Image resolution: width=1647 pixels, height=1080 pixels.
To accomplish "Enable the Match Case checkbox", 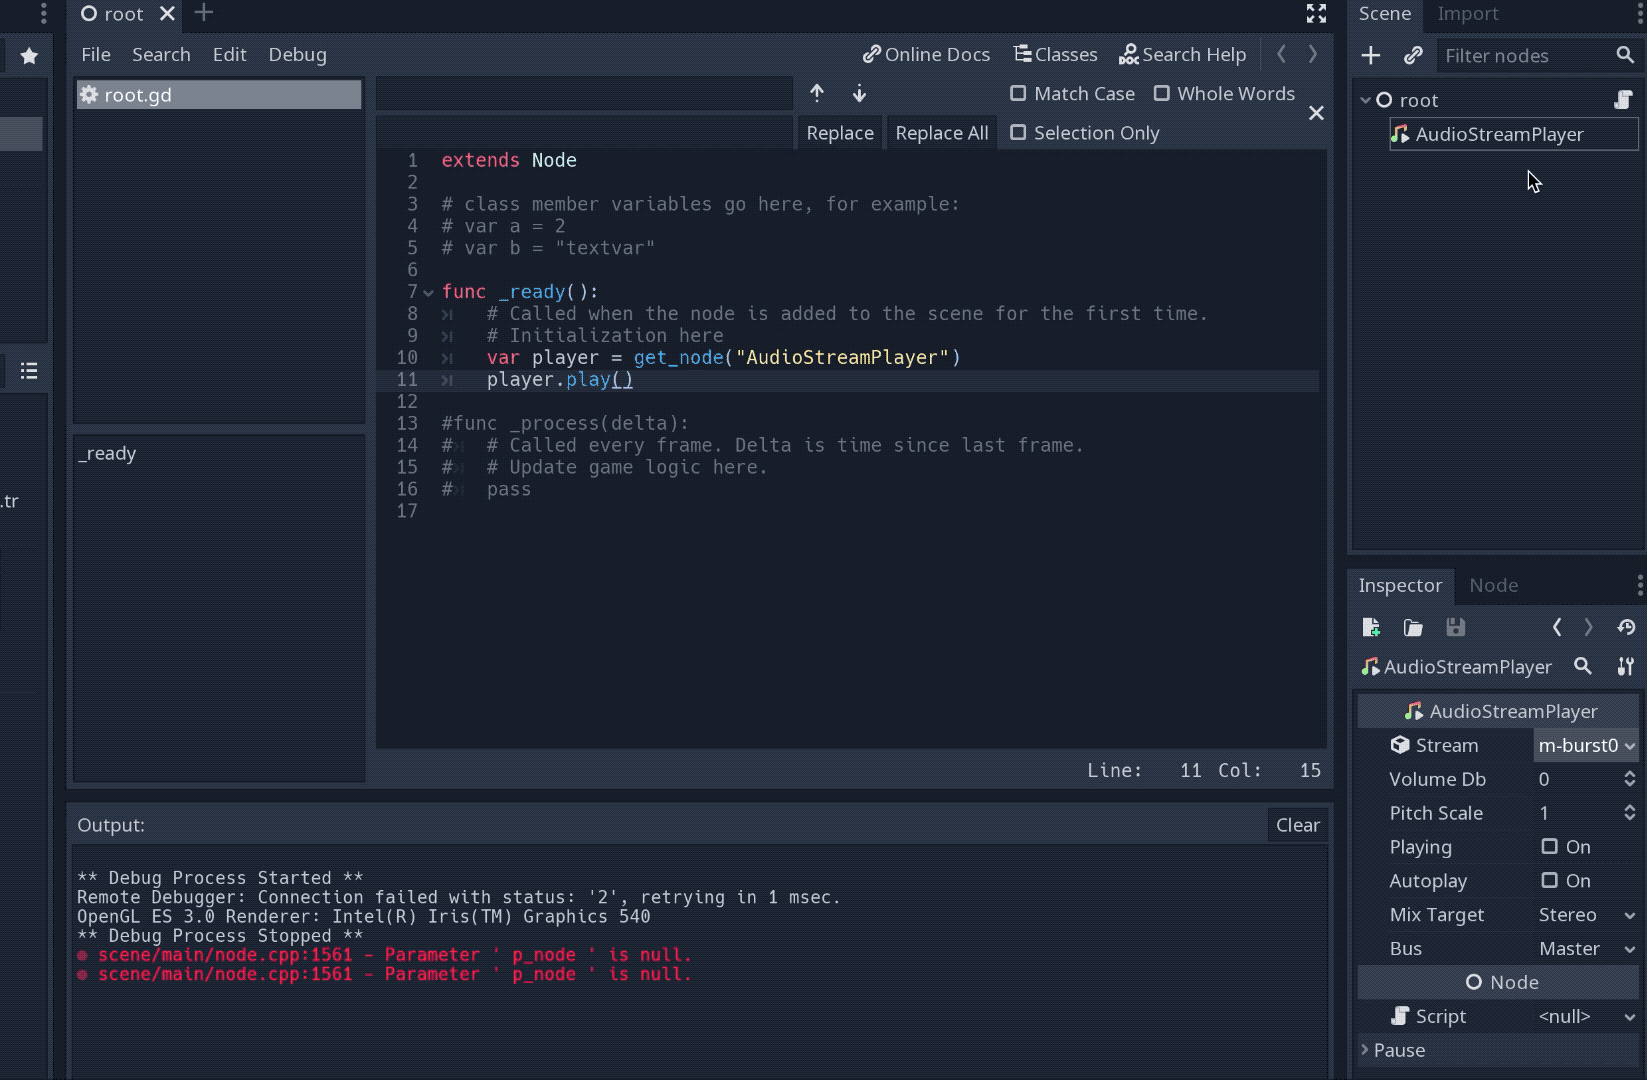I will tap(1018, 93).
